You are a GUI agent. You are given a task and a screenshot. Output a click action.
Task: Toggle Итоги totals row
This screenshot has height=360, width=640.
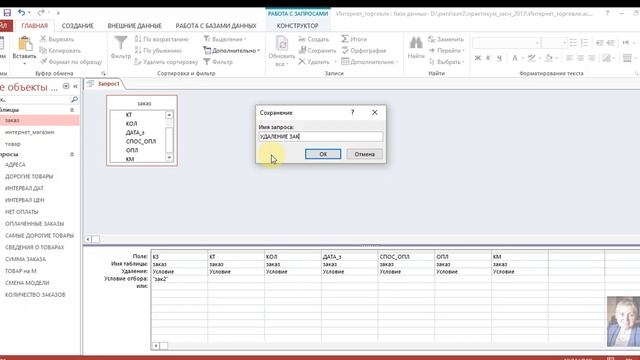point(354,39)
